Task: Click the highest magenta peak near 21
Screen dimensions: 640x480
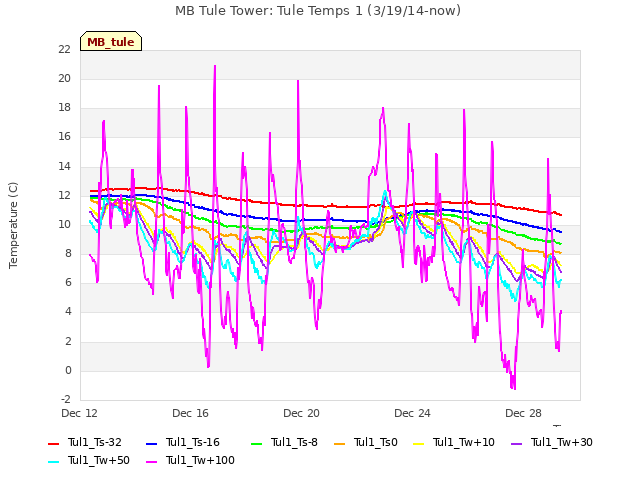Action: tap(215, 67)
